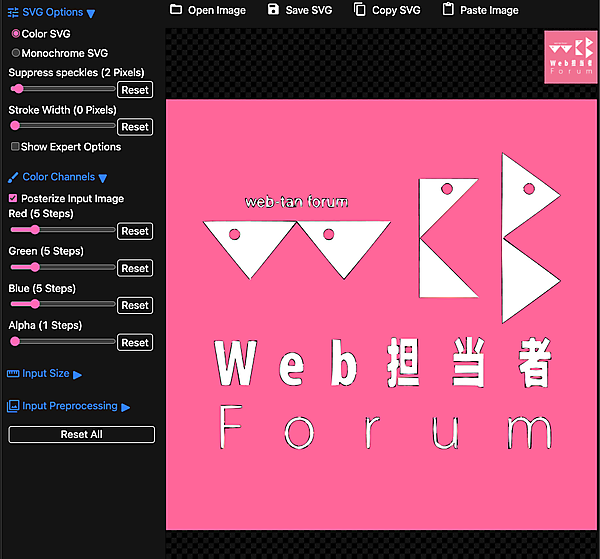Reset the Suppress speckles setting
The image size is (600, 559).
[x=135, y=90]
